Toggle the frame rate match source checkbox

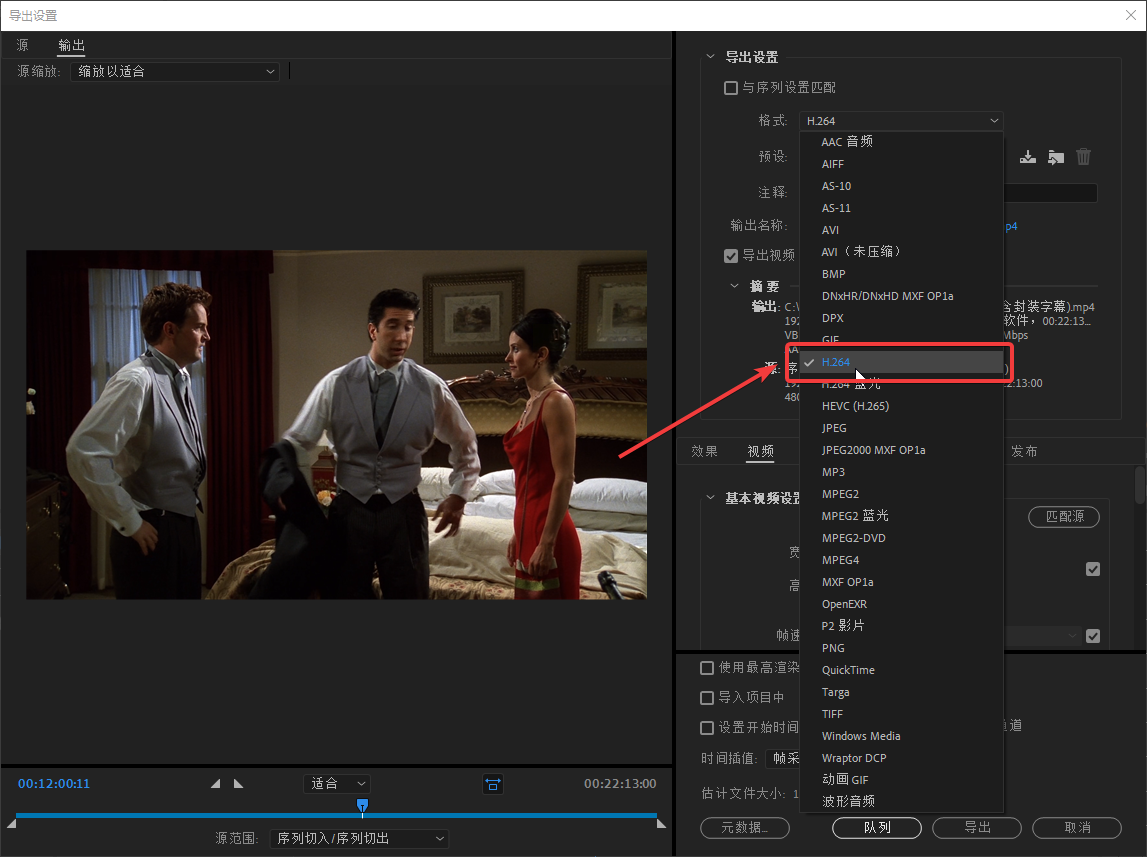click(1093, 636)
